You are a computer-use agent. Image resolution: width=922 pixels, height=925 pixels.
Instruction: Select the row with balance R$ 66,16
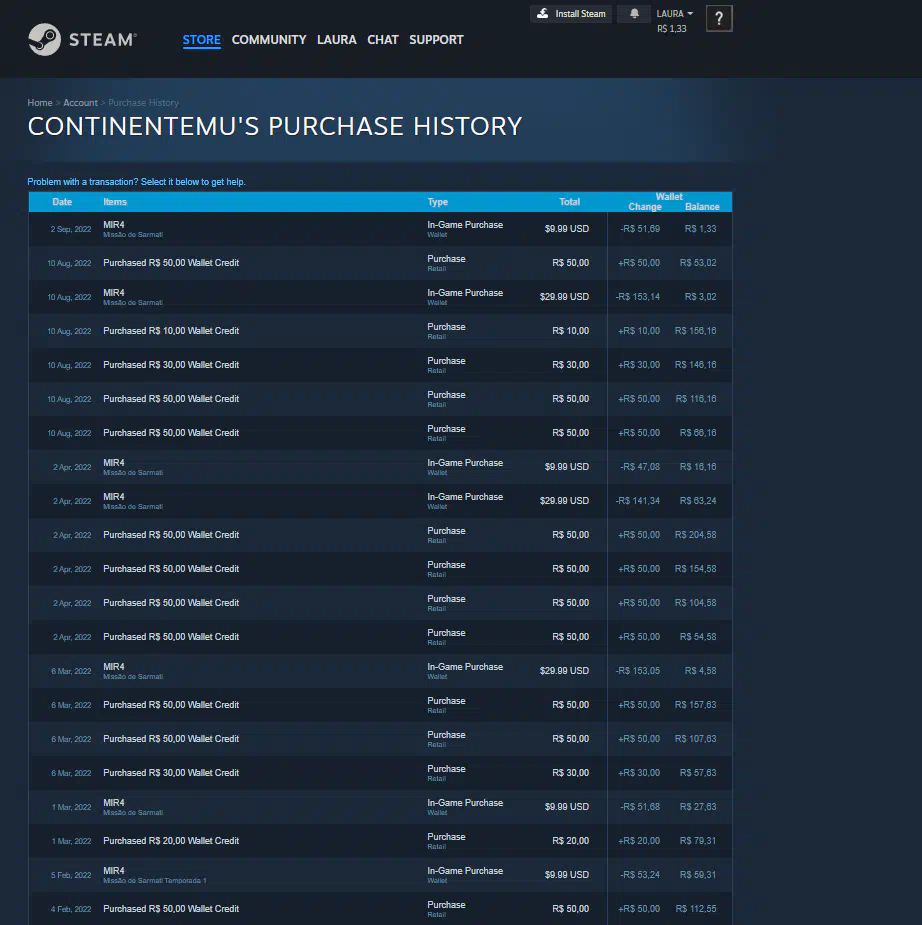[380, 433]
